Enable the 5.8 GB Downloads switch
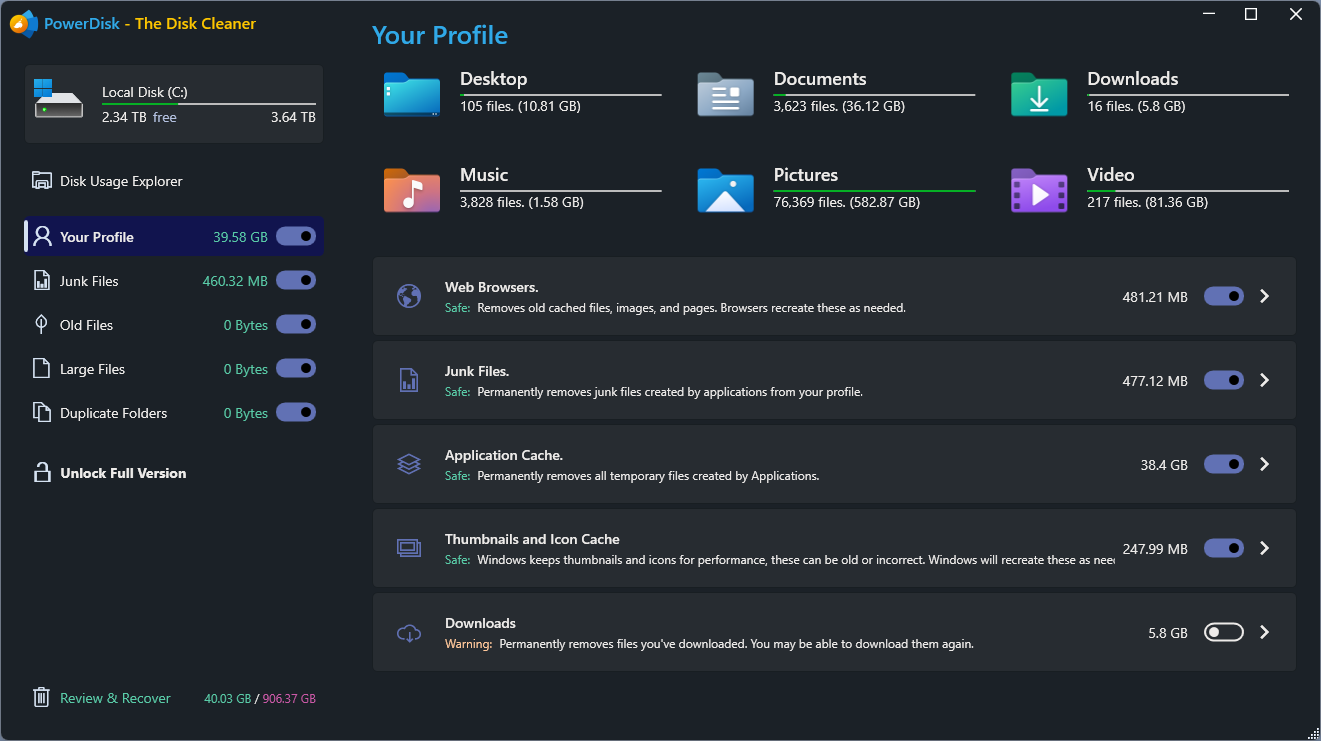Image resolution: width=1321 pixels, height=741 pixels. [1224, 632]
